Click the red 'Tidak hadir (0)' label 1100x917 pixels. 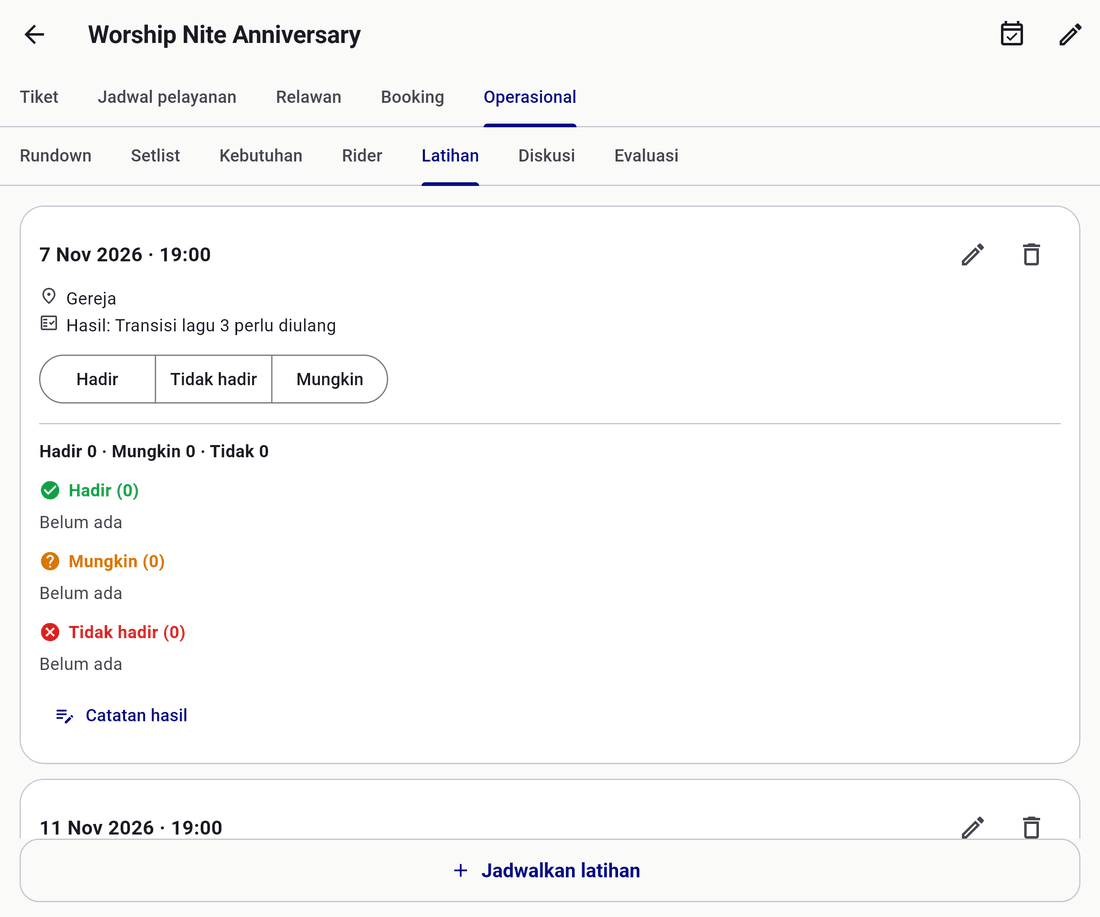pyautogui.click(x=127, y=632)
